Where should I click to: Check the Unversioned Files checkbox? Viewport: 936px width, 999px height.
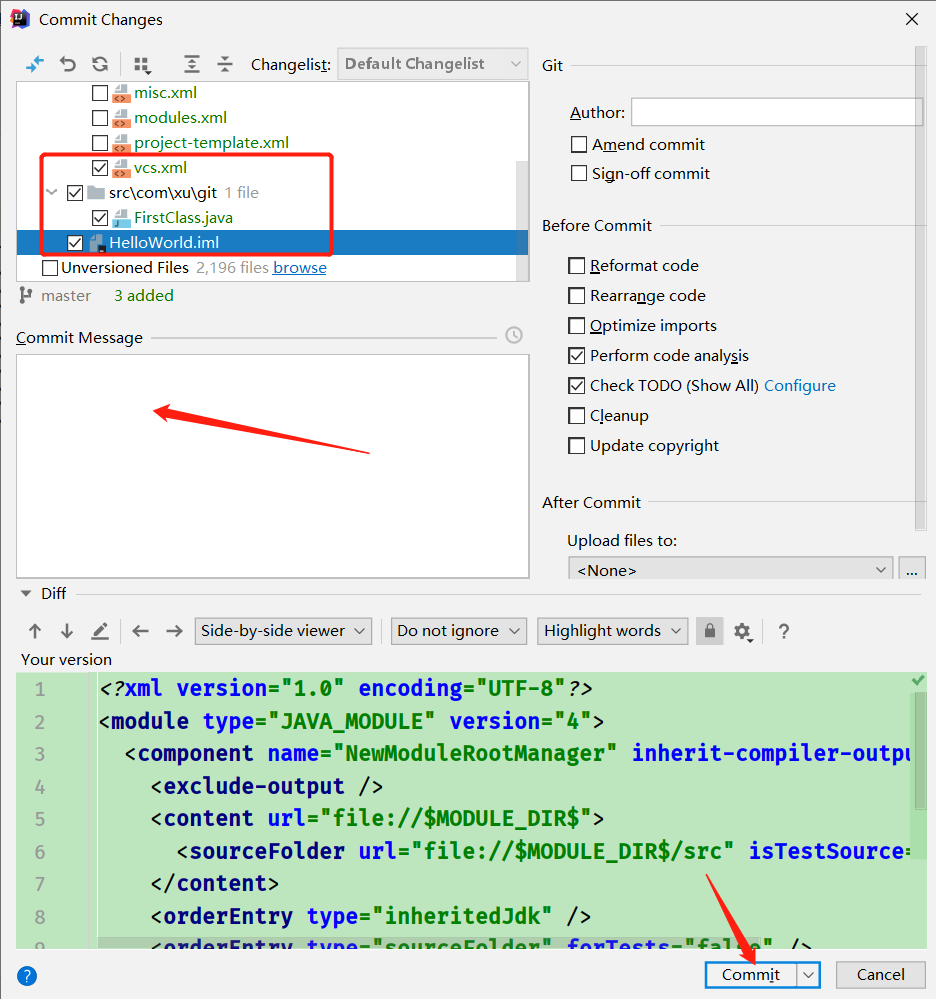pyautogui.click(x=50, y=268)
